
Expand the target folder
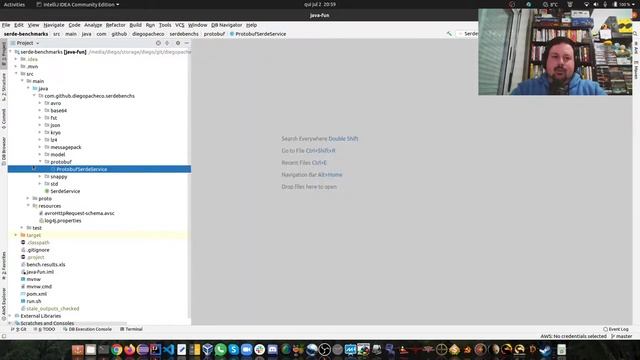coord(16,235)
